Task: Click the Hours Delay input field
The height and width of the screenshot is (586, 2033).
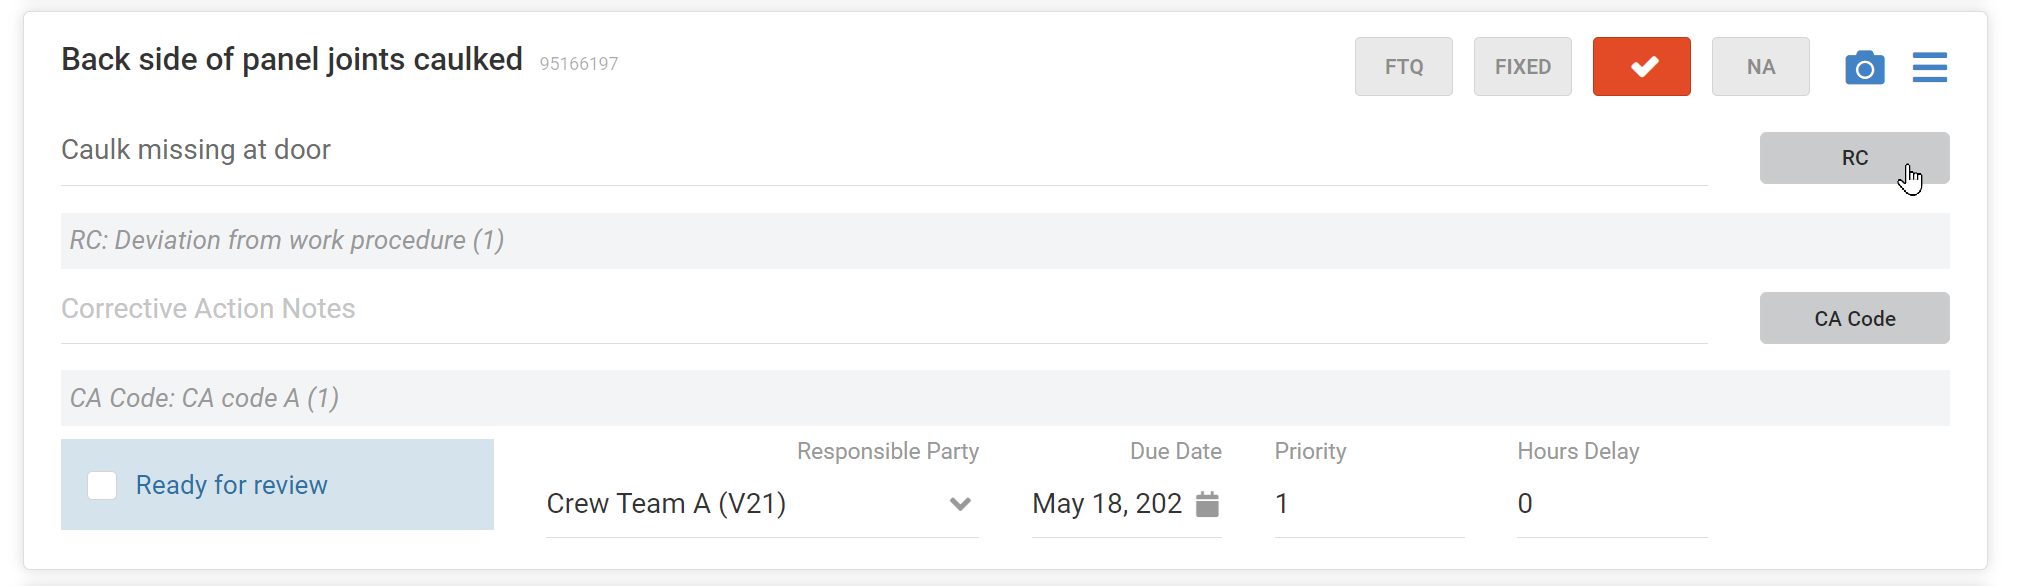Action: coord(1612,504)
